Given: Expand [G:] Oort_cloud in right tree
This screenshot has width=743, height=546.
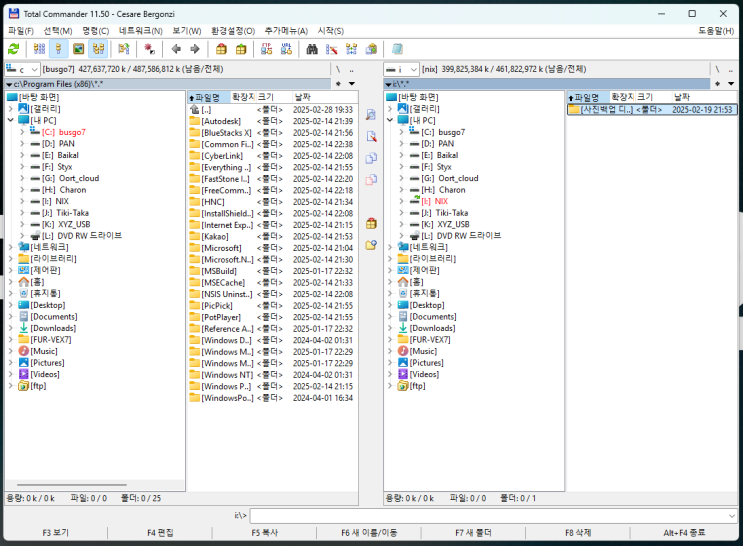Looking at the screenshot, I should (401, 178).
